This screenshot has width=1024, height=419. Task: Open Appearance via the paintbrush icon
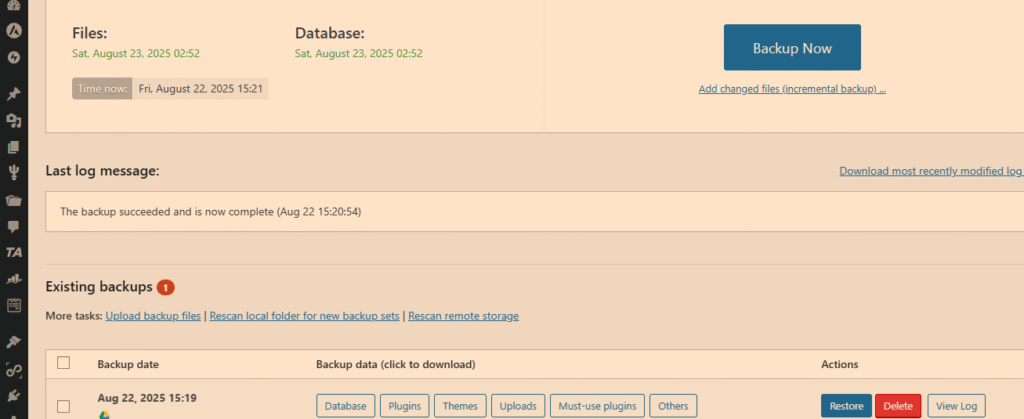pyautogui.click(x=13, y=342)
